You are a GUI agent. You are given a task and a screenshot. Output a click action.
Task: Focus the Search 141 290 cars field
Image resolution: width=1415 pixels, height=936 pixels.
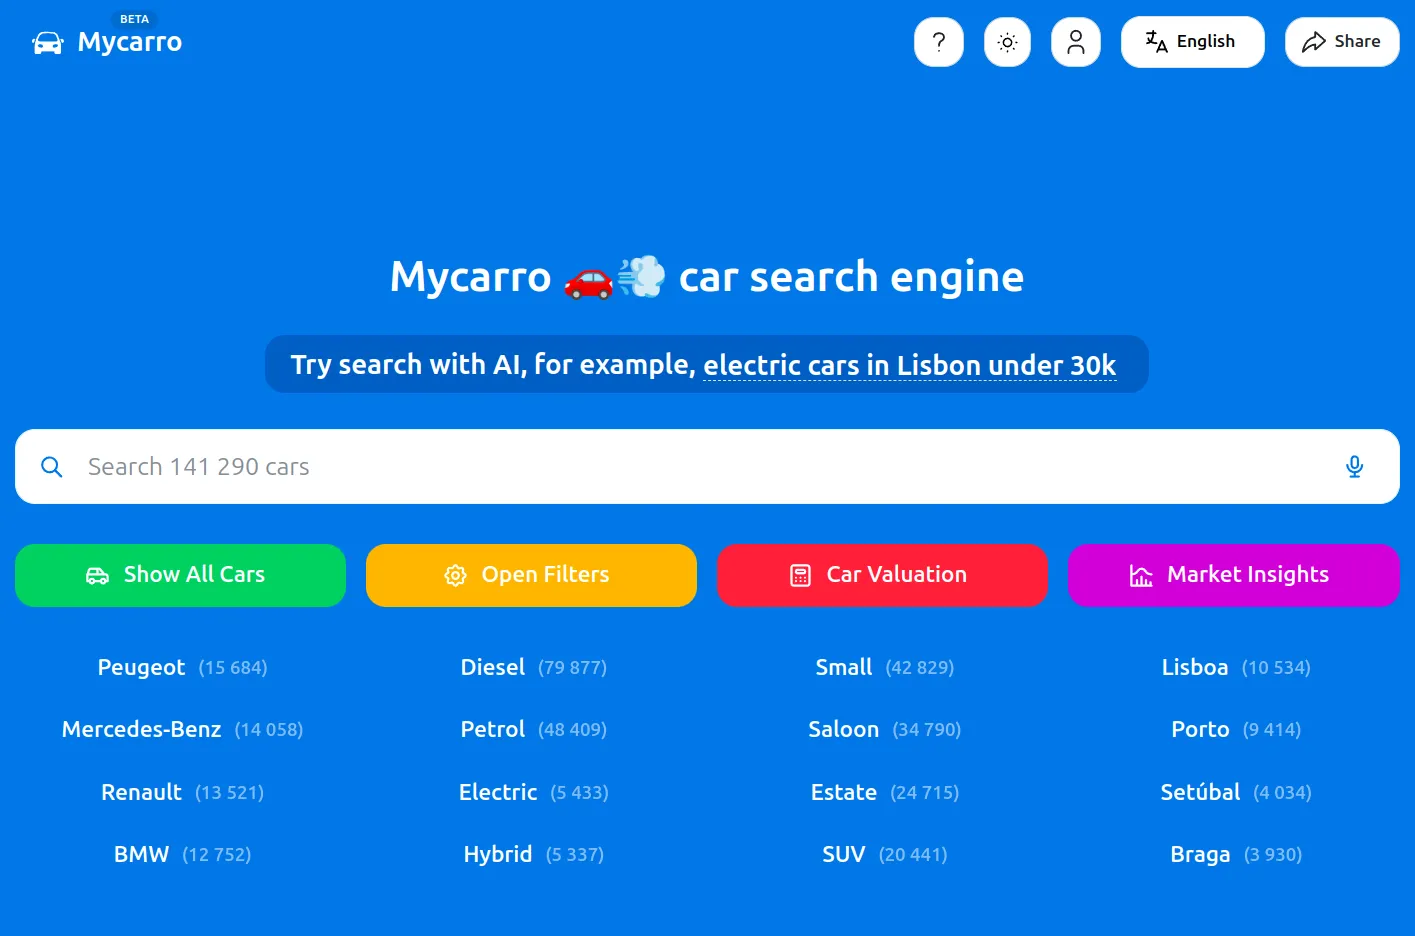pos(700,467)
